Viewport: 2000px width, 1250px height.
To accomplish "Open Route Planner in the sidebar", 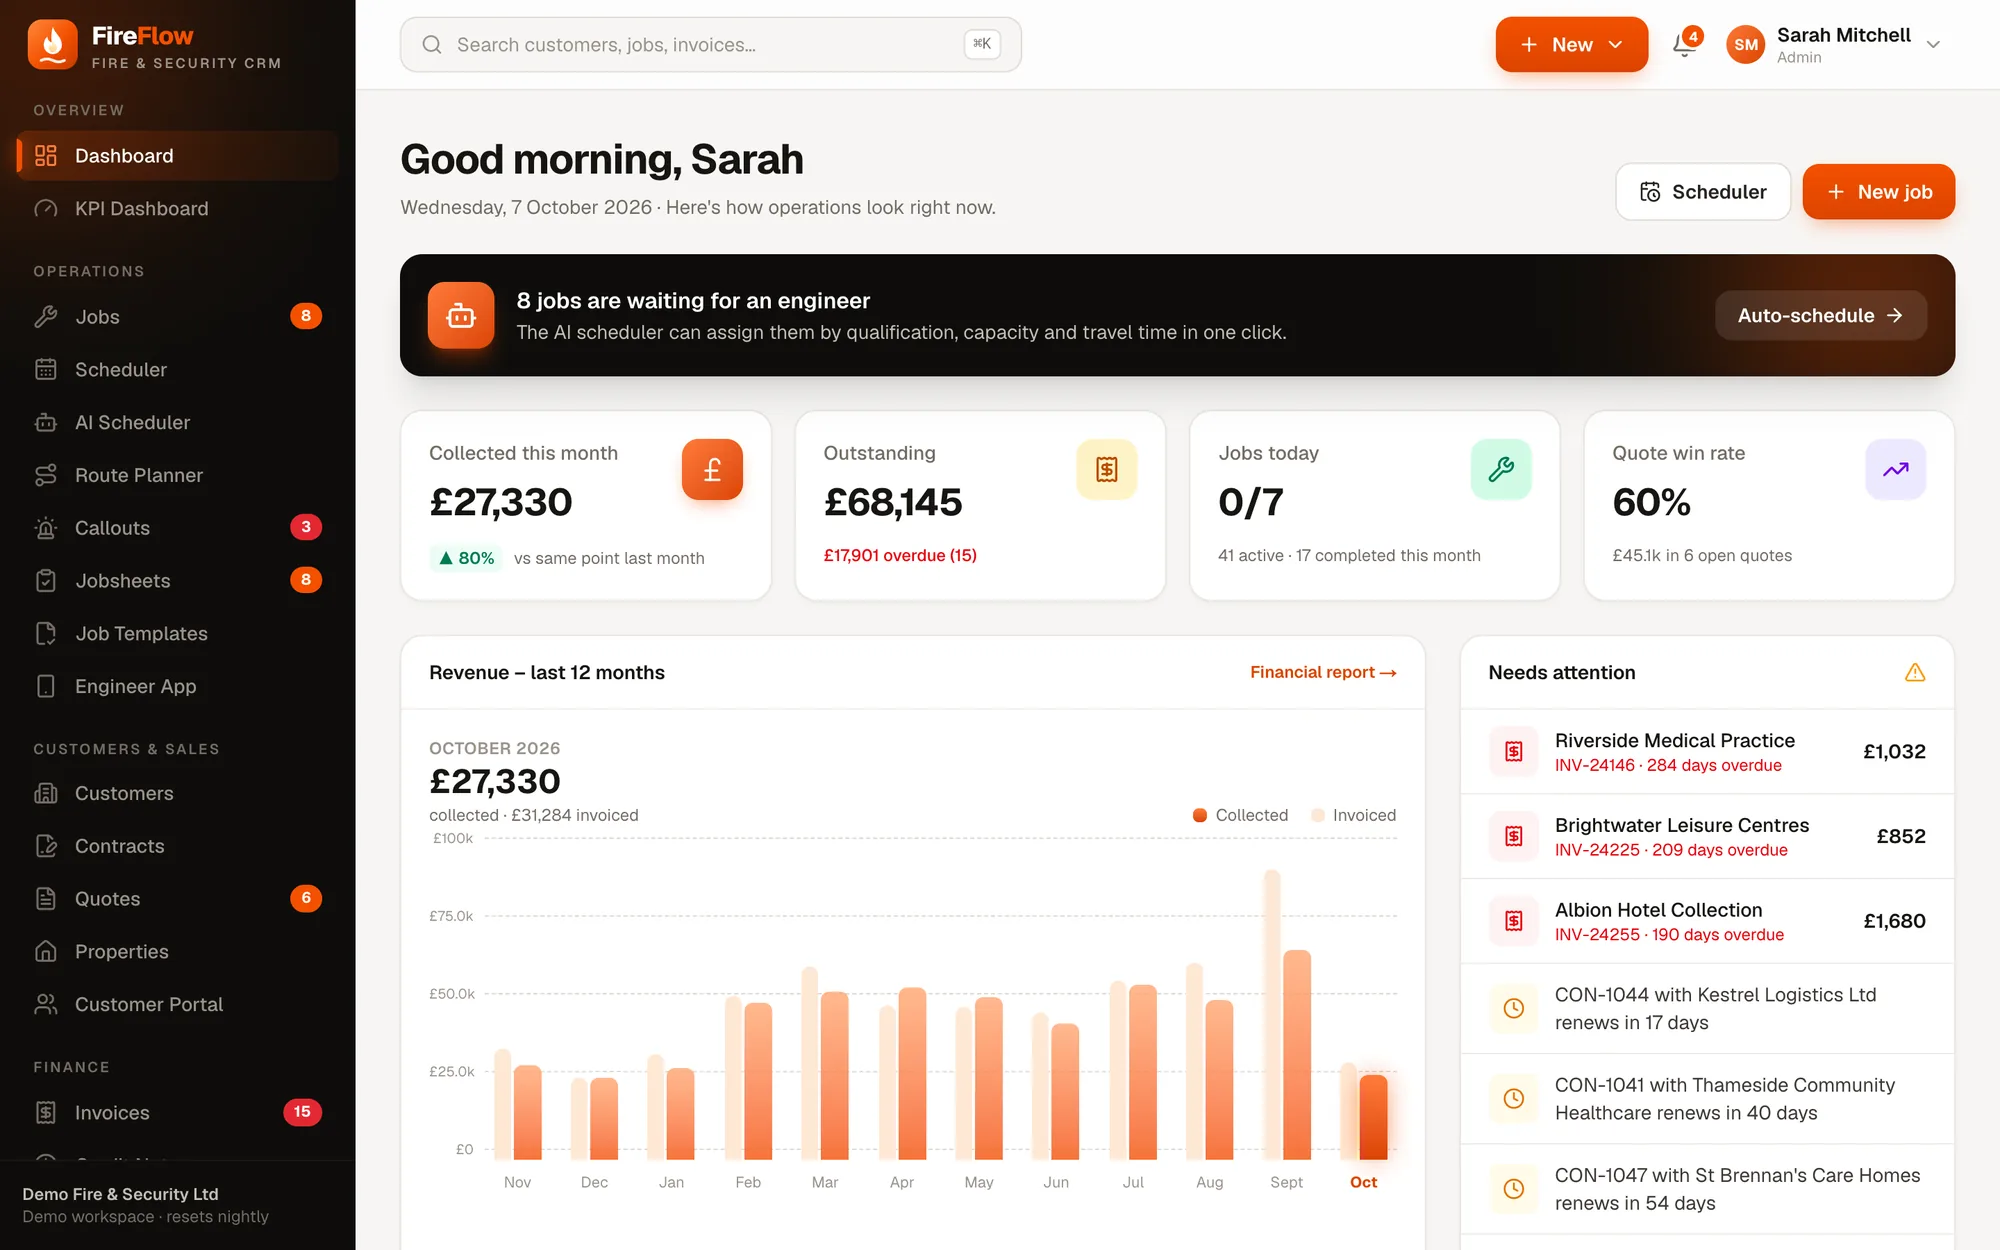I will (x=178, y=476).
